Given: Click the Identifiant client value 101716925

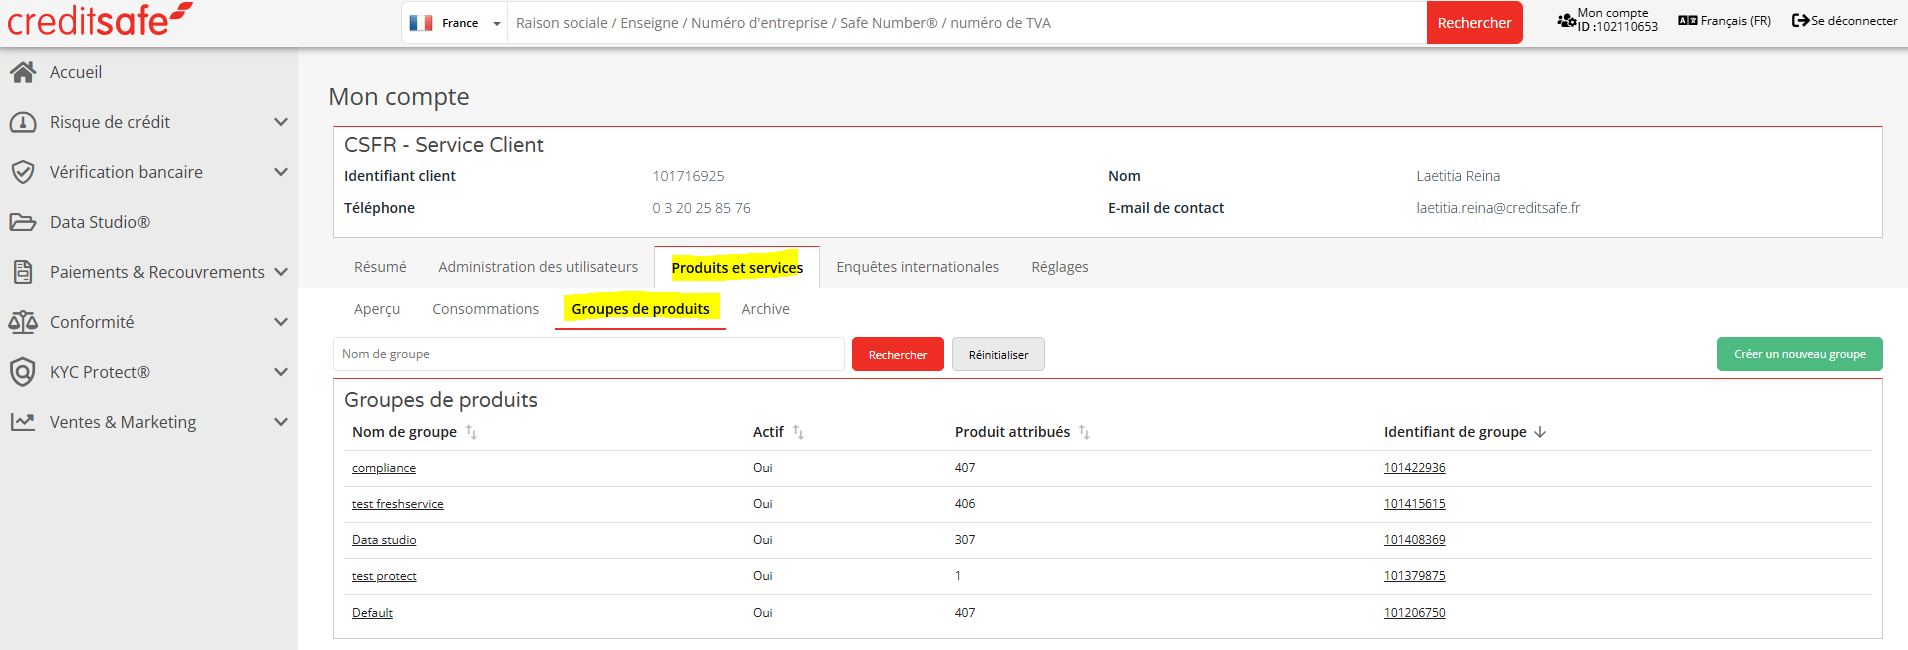Looking at the screenshot, I should tap(688, 176).
